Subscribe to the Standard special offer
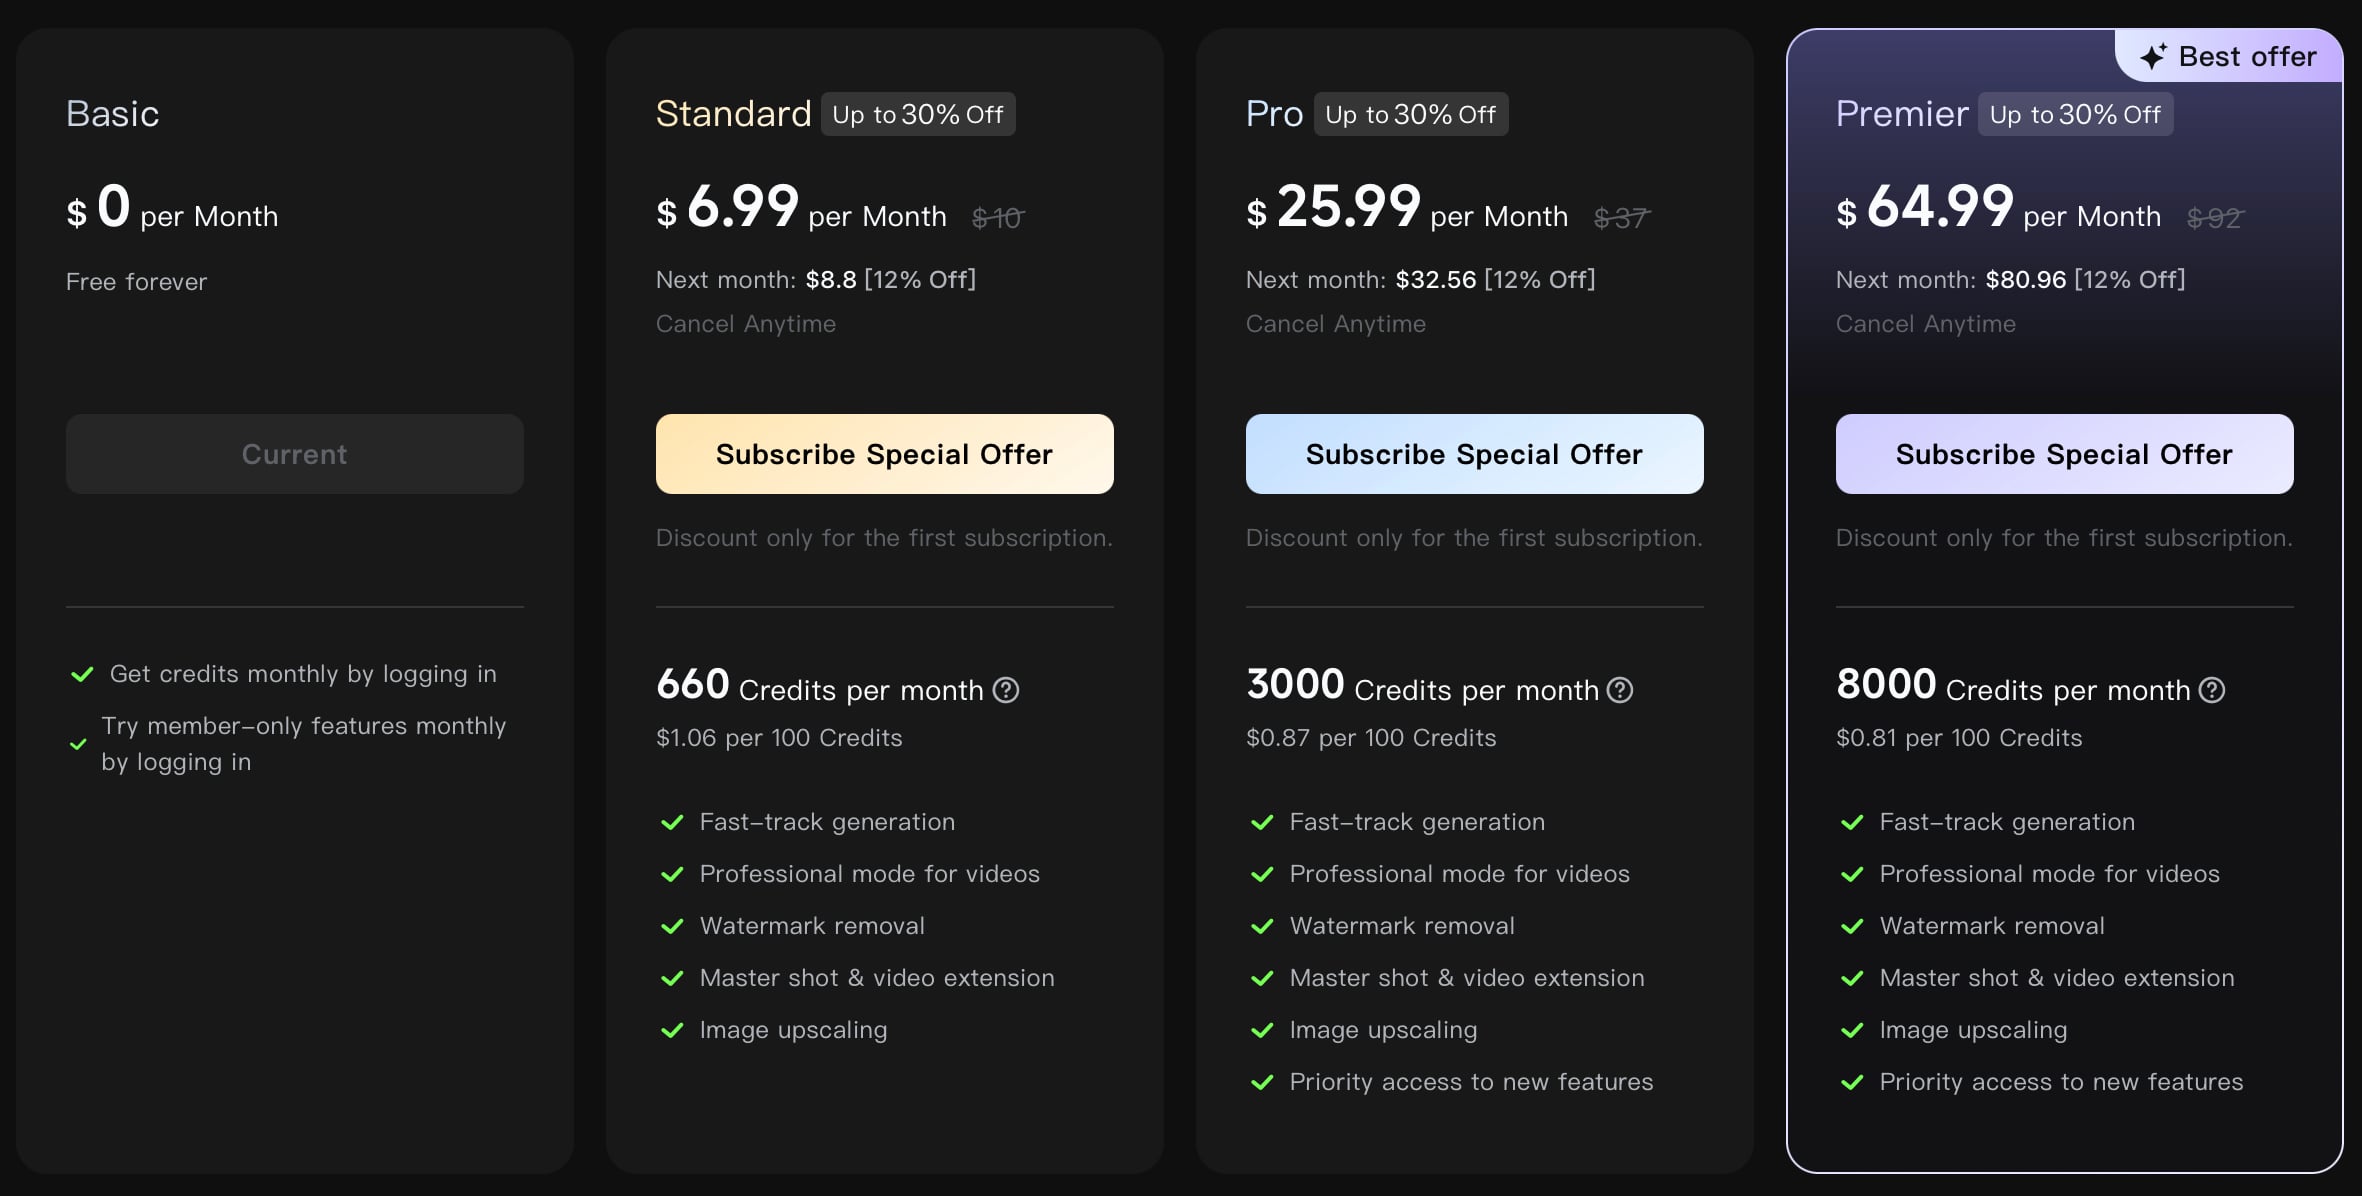The width and height of the screenshot is (2362, 1196). 885,454
